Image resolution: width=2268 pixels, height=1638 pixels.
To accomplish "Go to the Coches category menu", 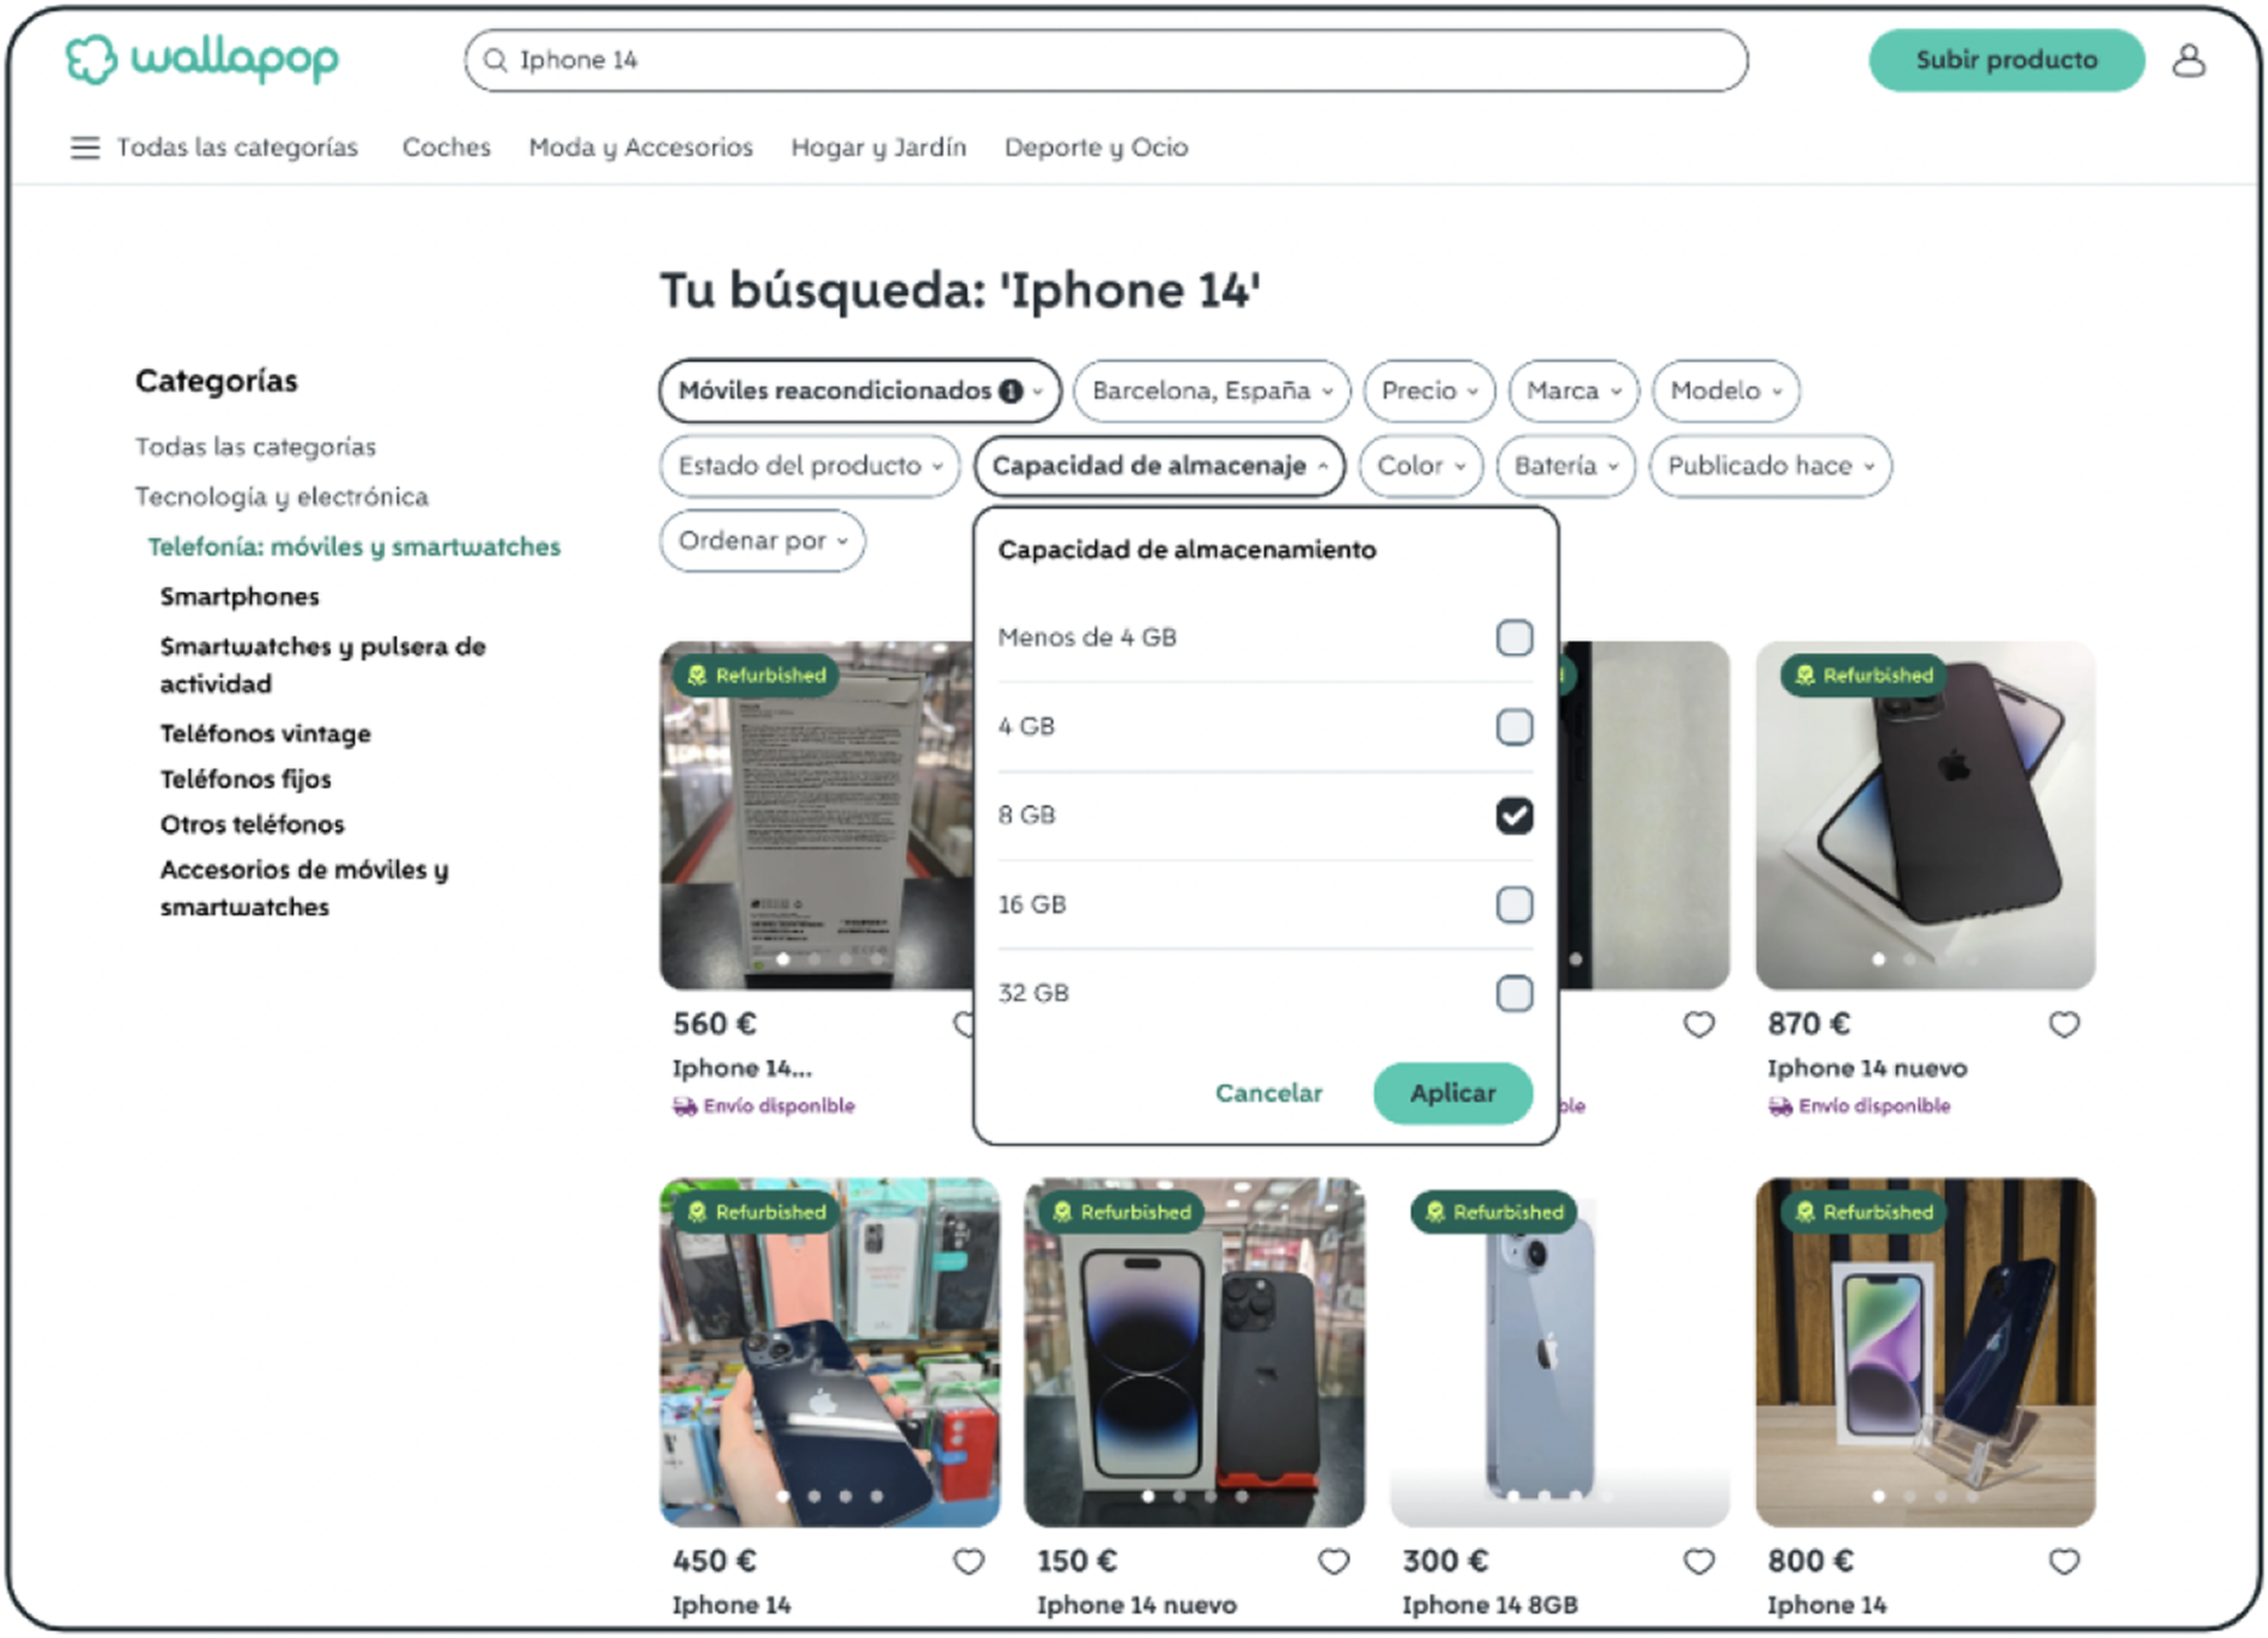I will tap(446, 148).
